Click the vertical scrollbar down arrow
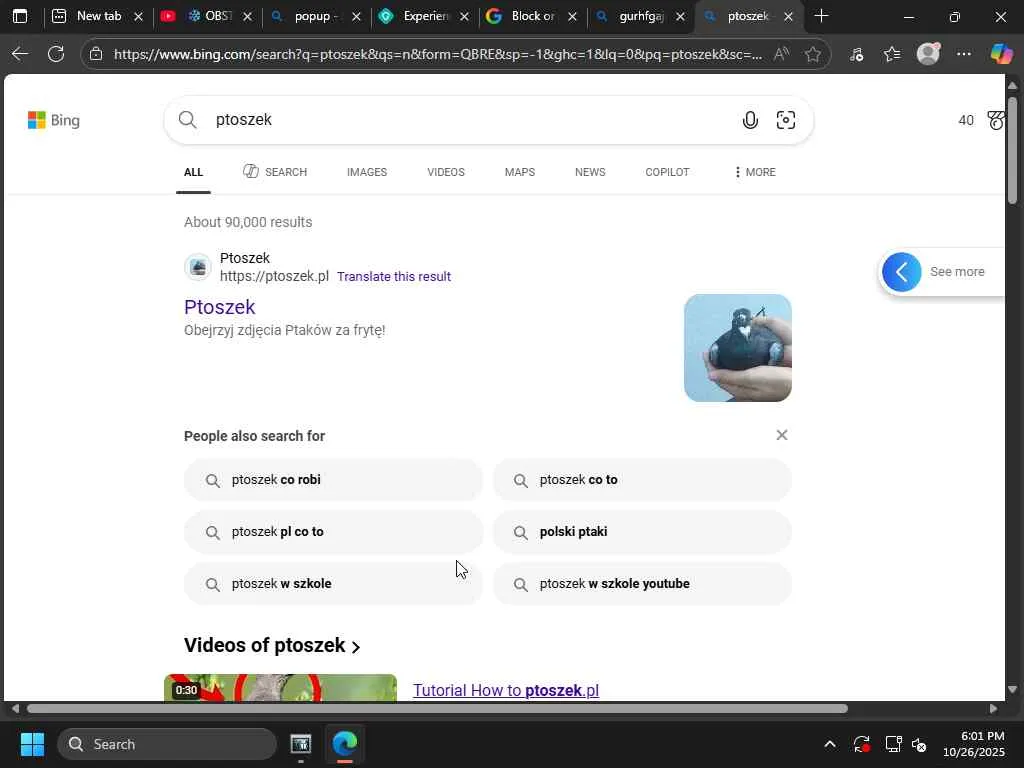The image size is (1024, 768). pyautogui.click(x=1012, y=689)
